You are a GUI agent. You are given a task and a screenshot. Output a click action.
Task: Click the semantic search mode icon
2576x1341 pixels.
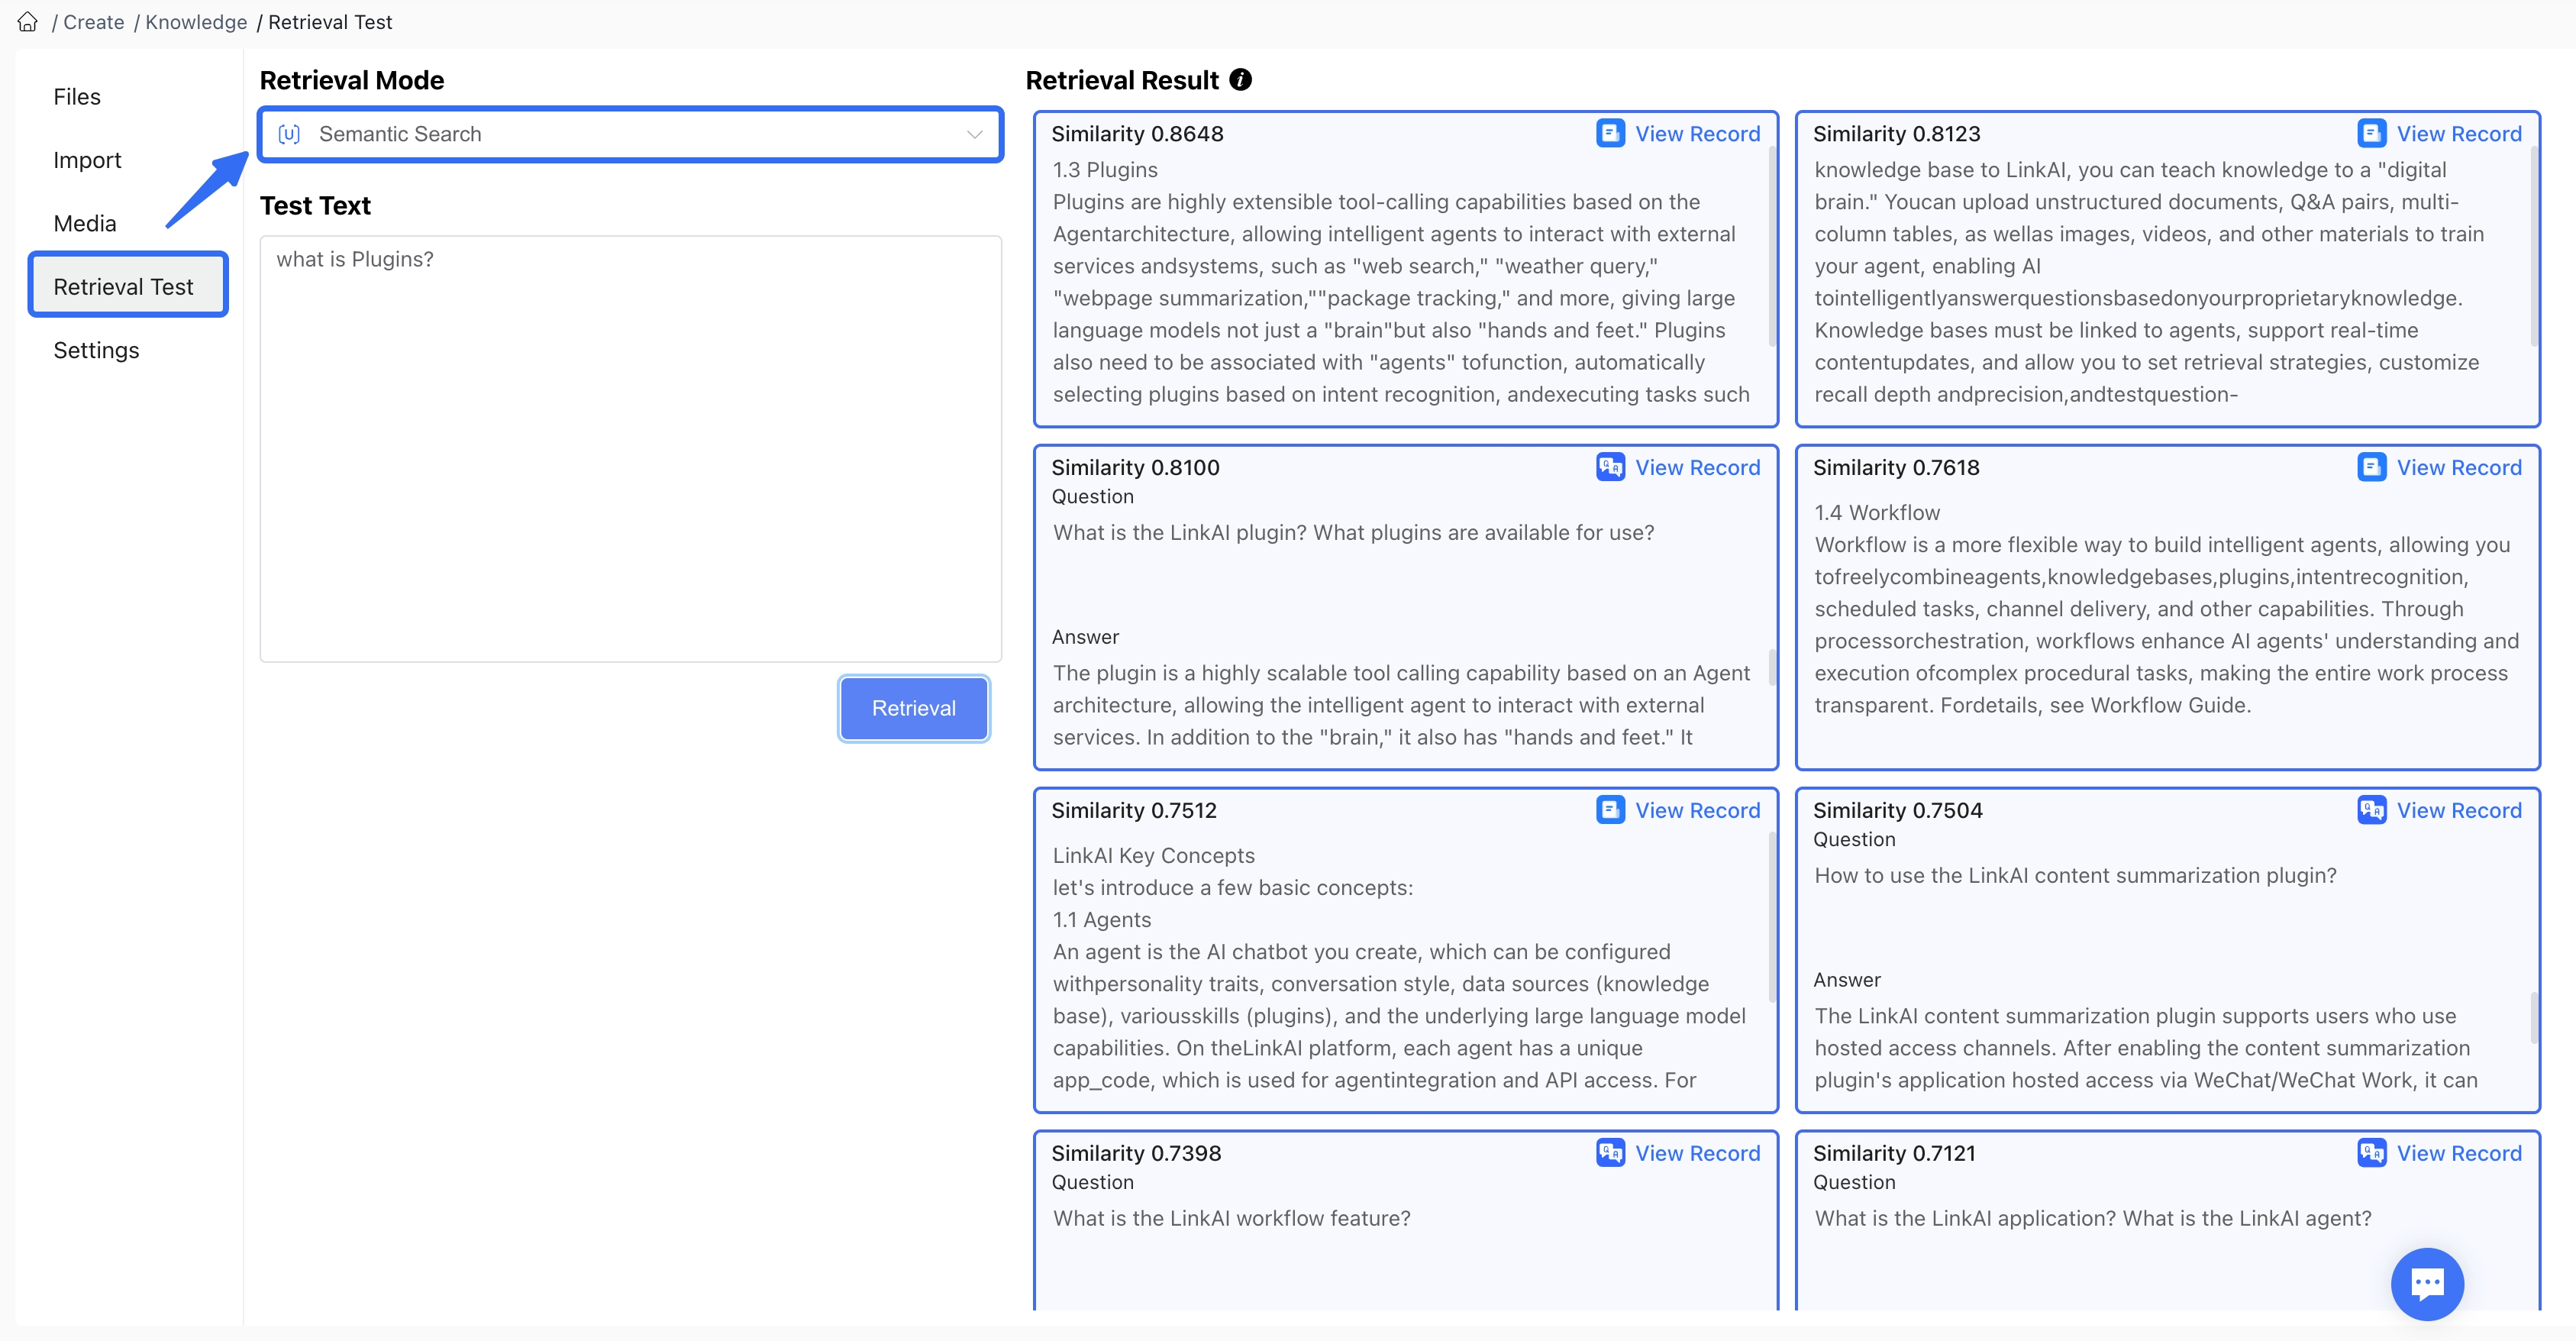click(x=289, y=134)
